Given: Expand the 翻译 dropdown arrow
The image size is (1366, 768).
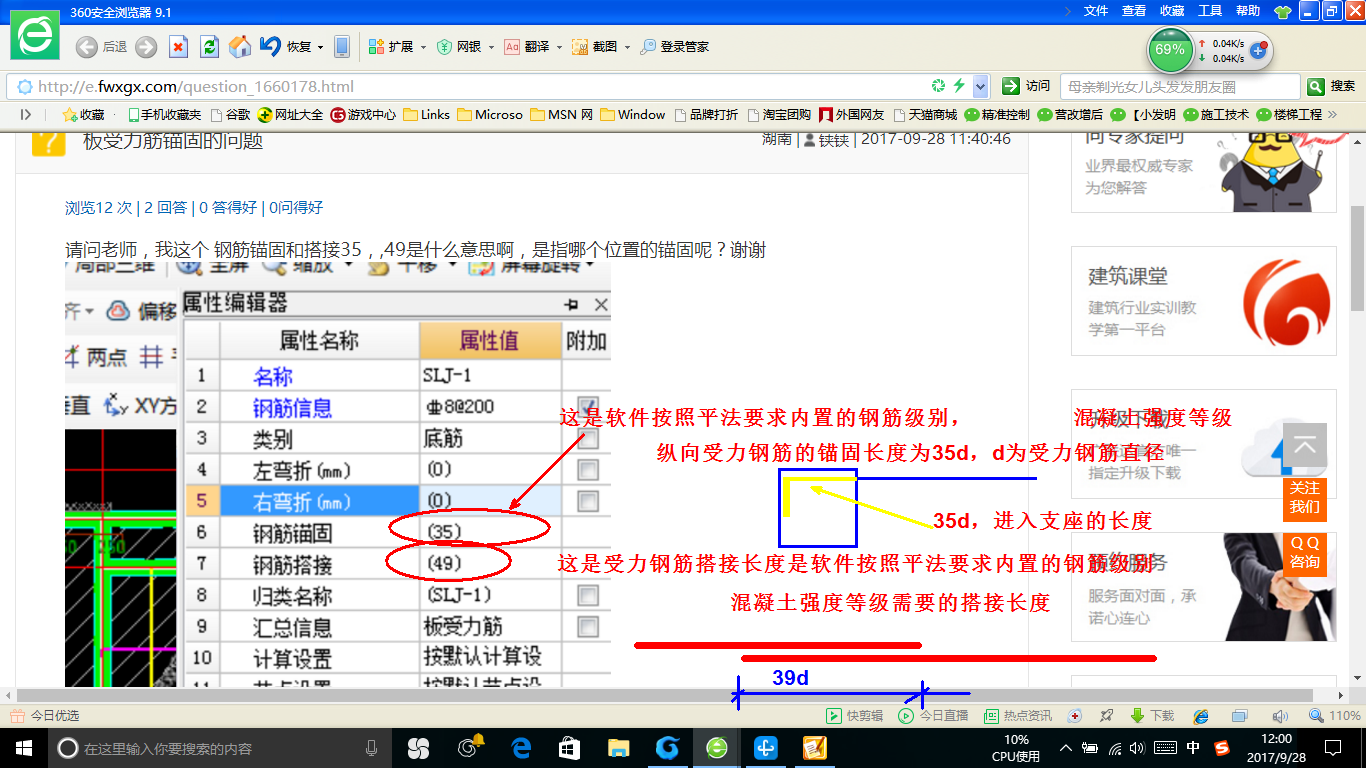Looking at the screenshot, I should pos(559,47).
